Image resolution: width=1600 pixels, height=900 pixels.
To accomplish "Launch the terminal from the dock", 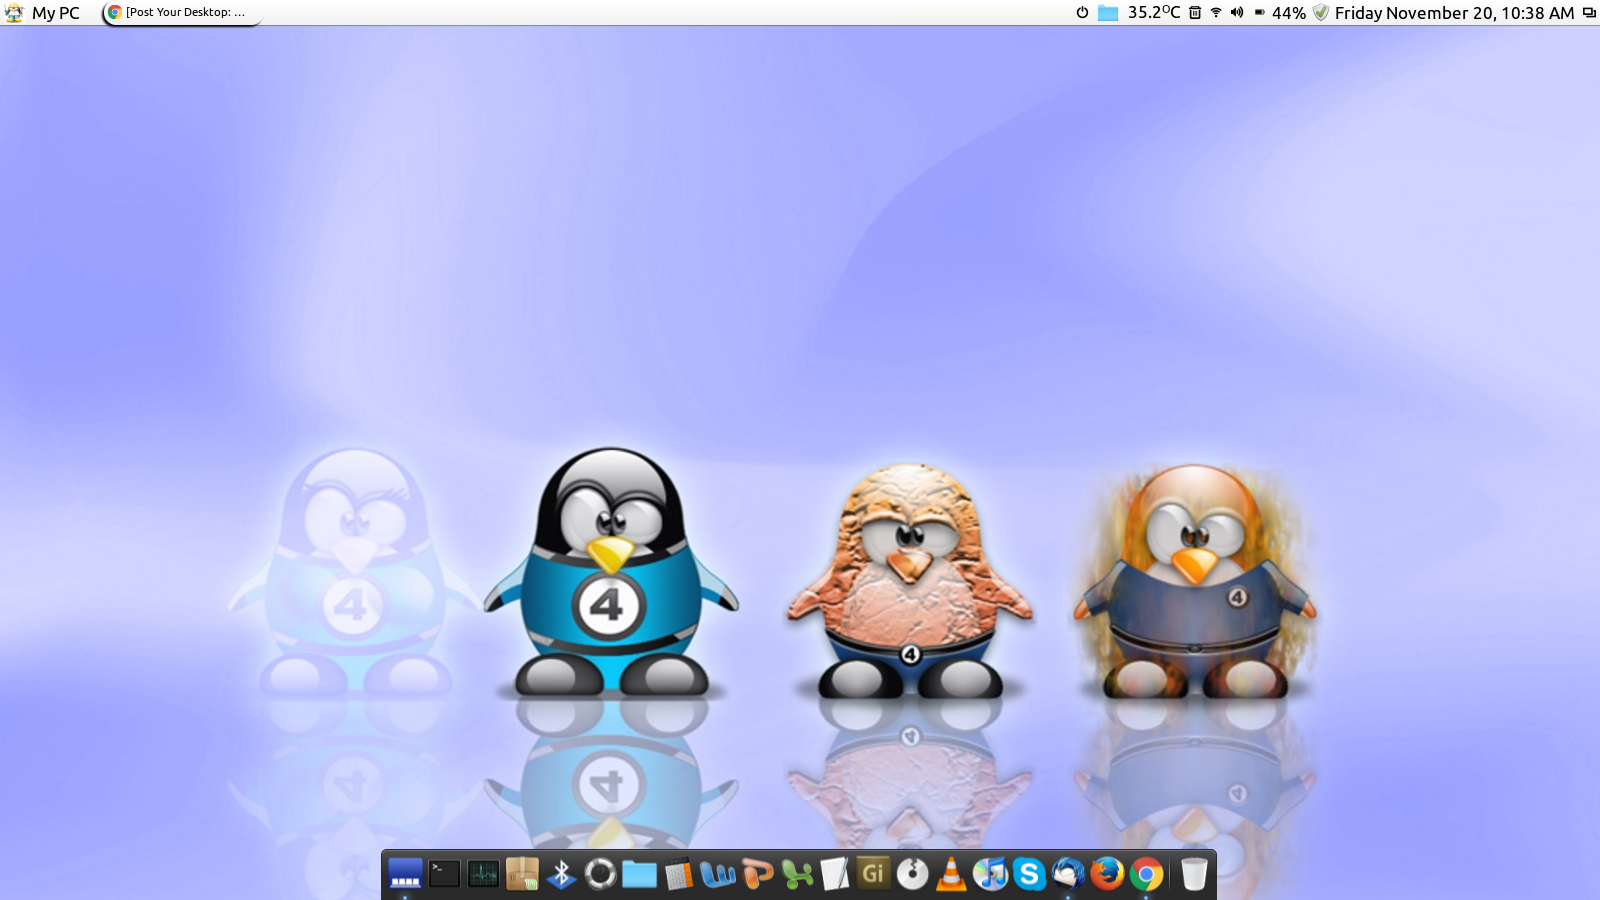I will (x=444, y=874).
